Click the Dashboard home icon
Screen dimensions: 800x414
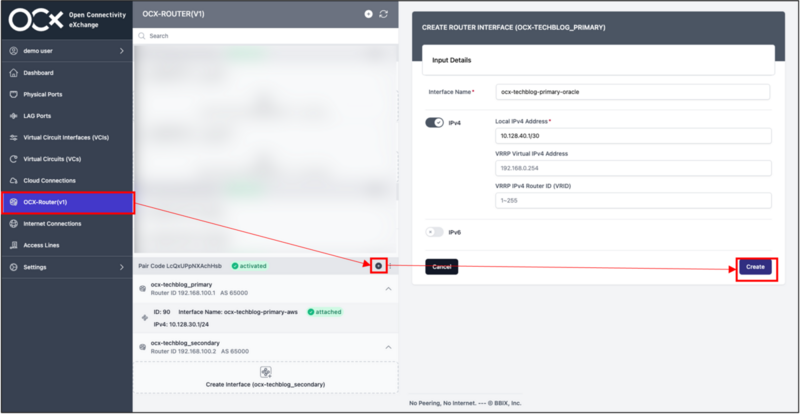[14, 73]
